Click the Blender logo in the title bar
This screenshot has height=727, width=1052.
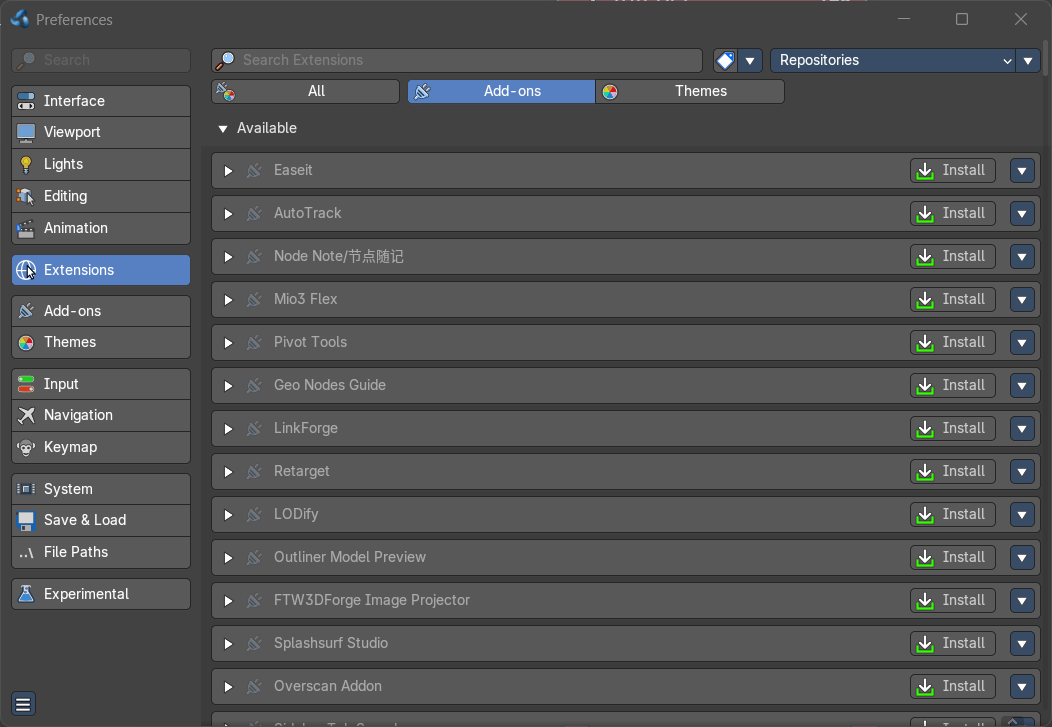pos(20,19)
